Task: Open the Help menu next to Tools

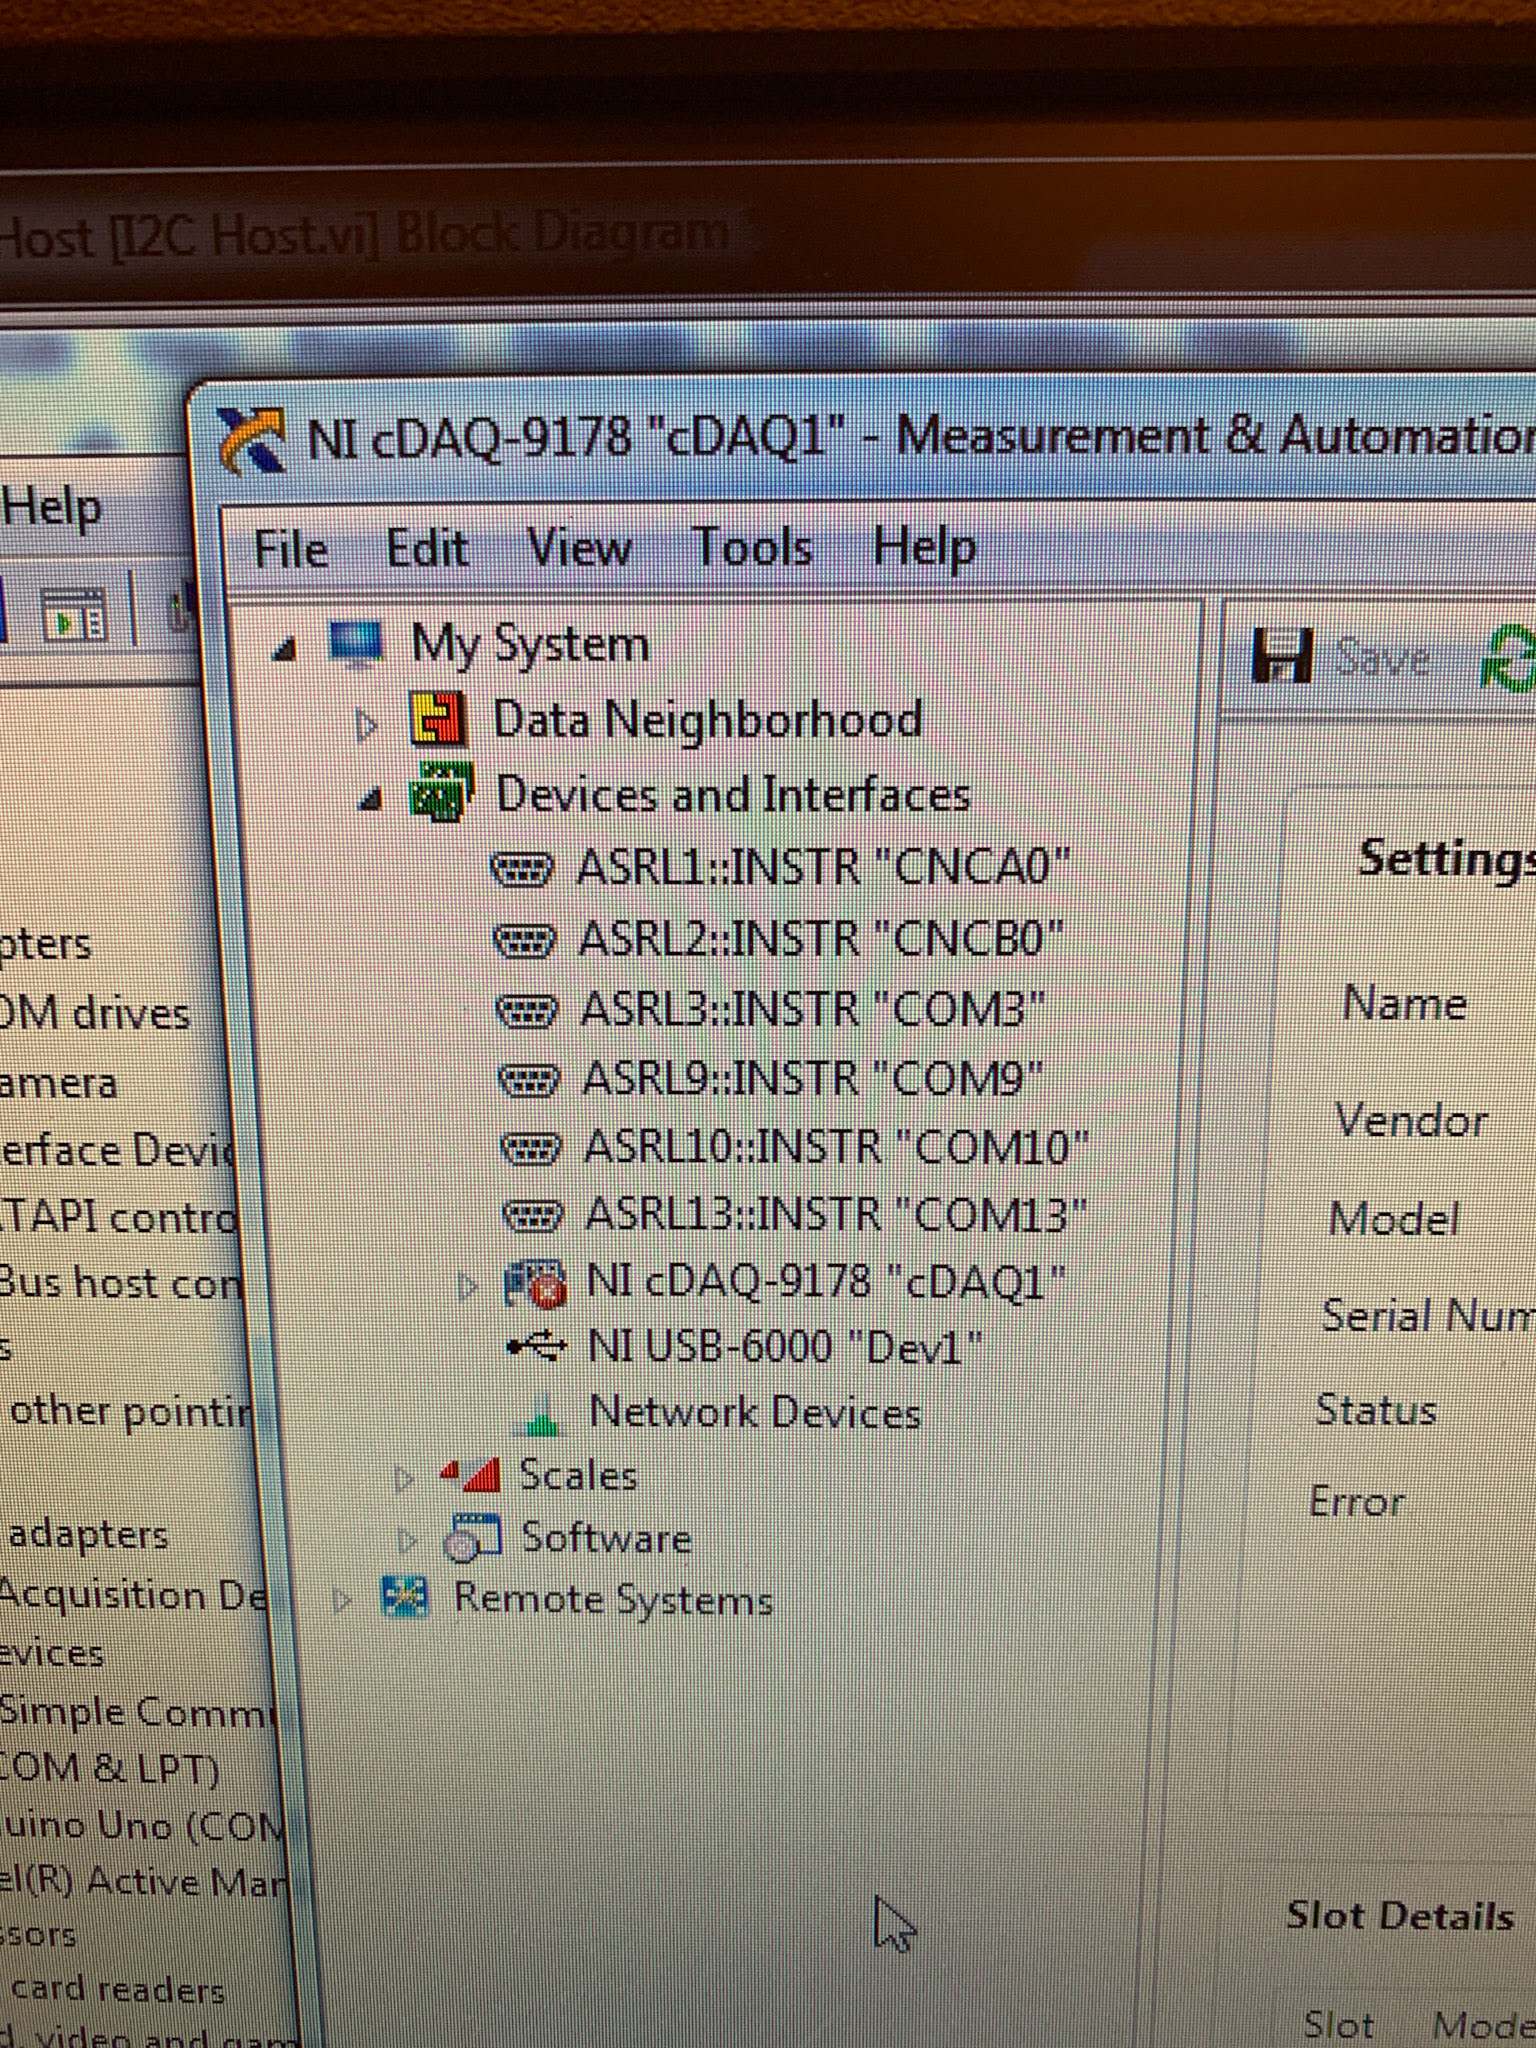Action: [924, 548]
